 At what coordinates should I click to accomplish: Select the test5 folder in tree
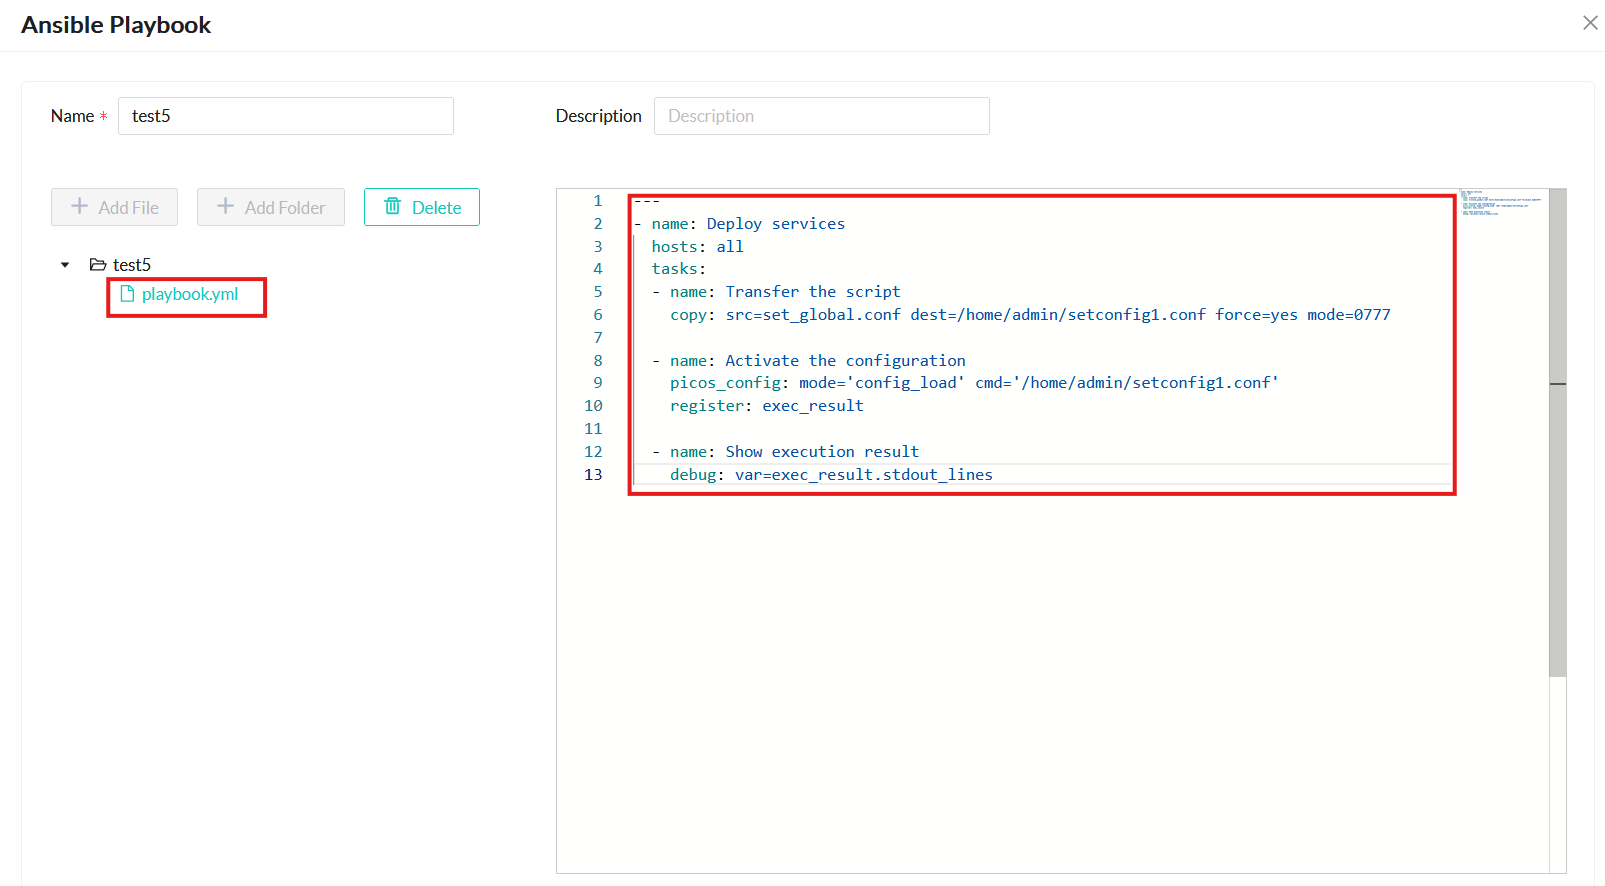131,265
